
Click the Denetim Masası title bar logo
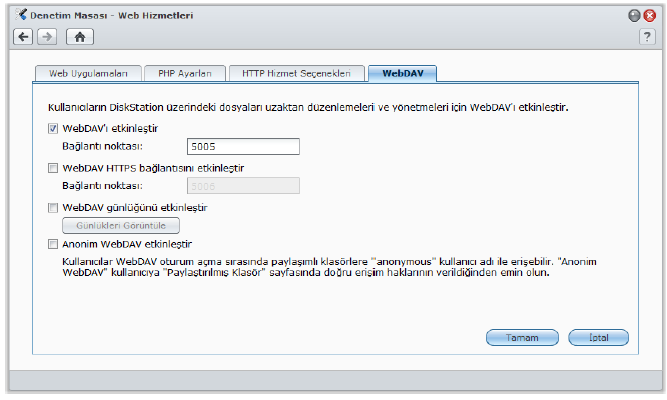point(21,15)
